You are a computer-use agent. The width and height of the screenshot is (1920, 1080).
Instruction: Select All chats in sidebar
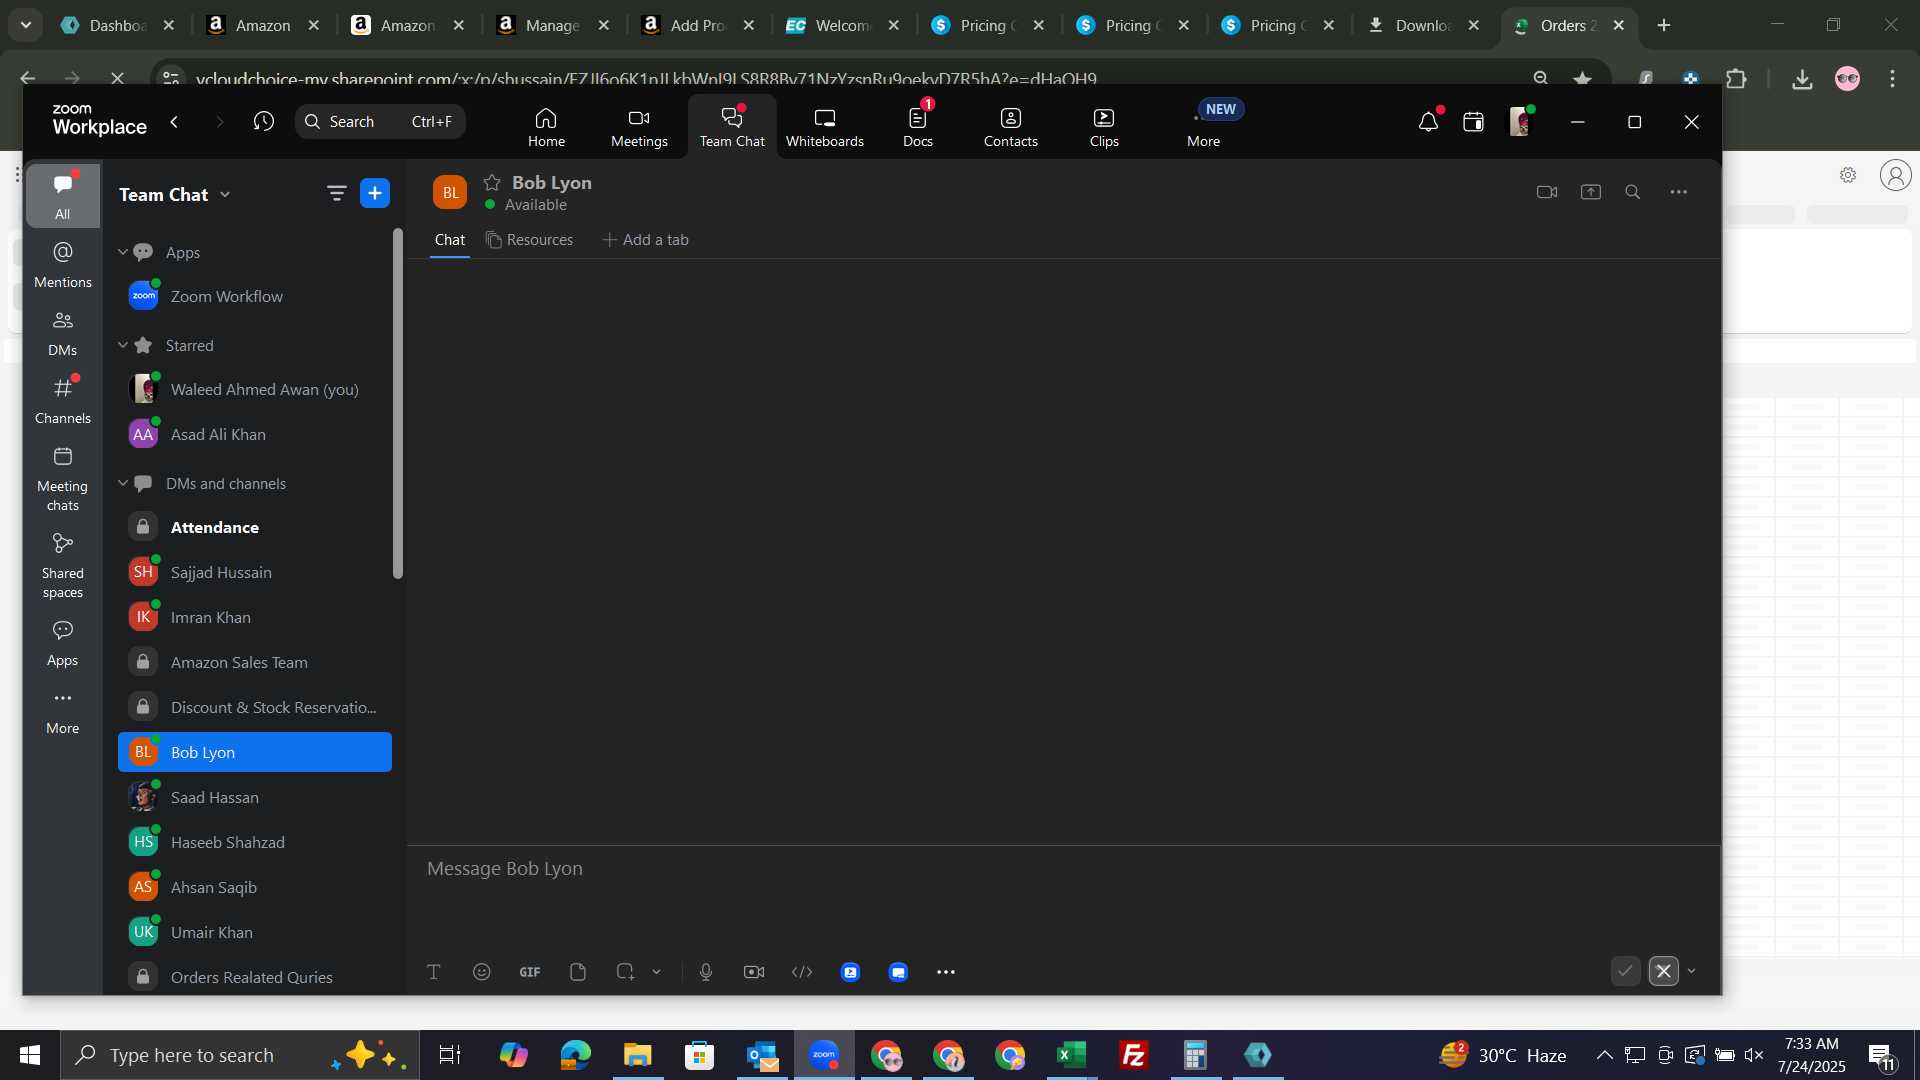coord(63,196)
